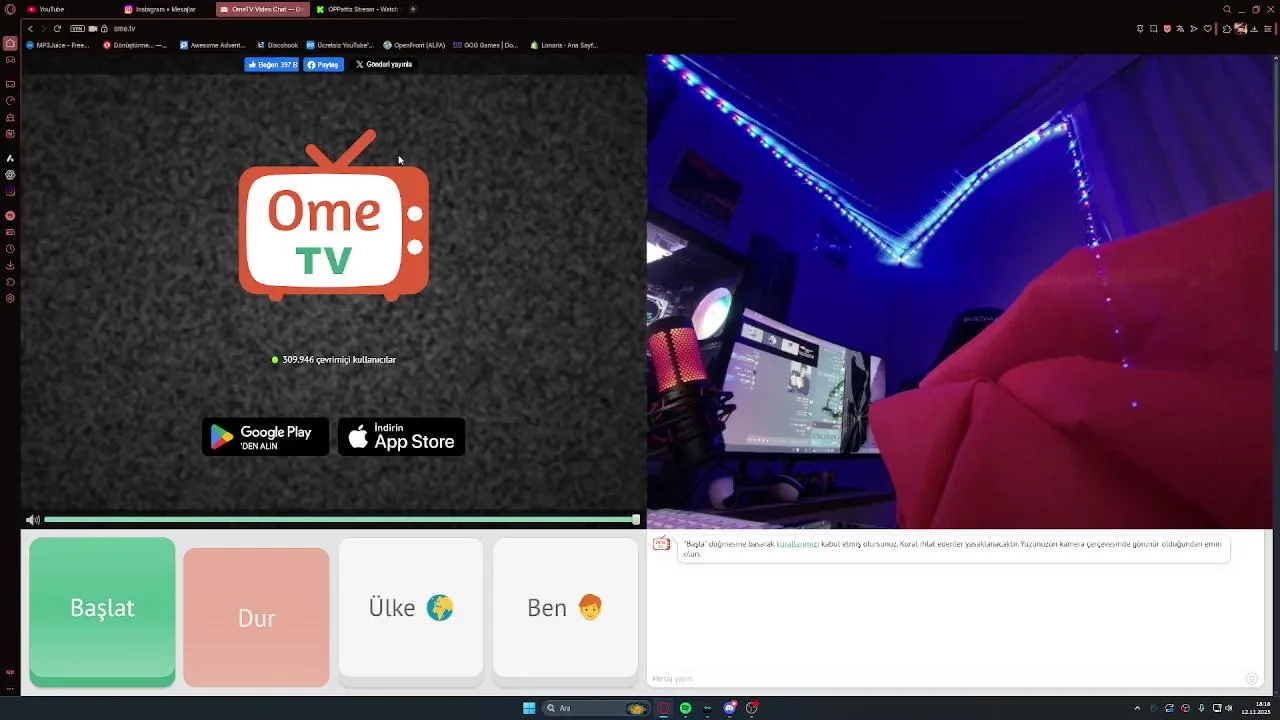1280x720 pixels.
Task: Open the Discohook bookmark
Action: (x=277, y=45)
